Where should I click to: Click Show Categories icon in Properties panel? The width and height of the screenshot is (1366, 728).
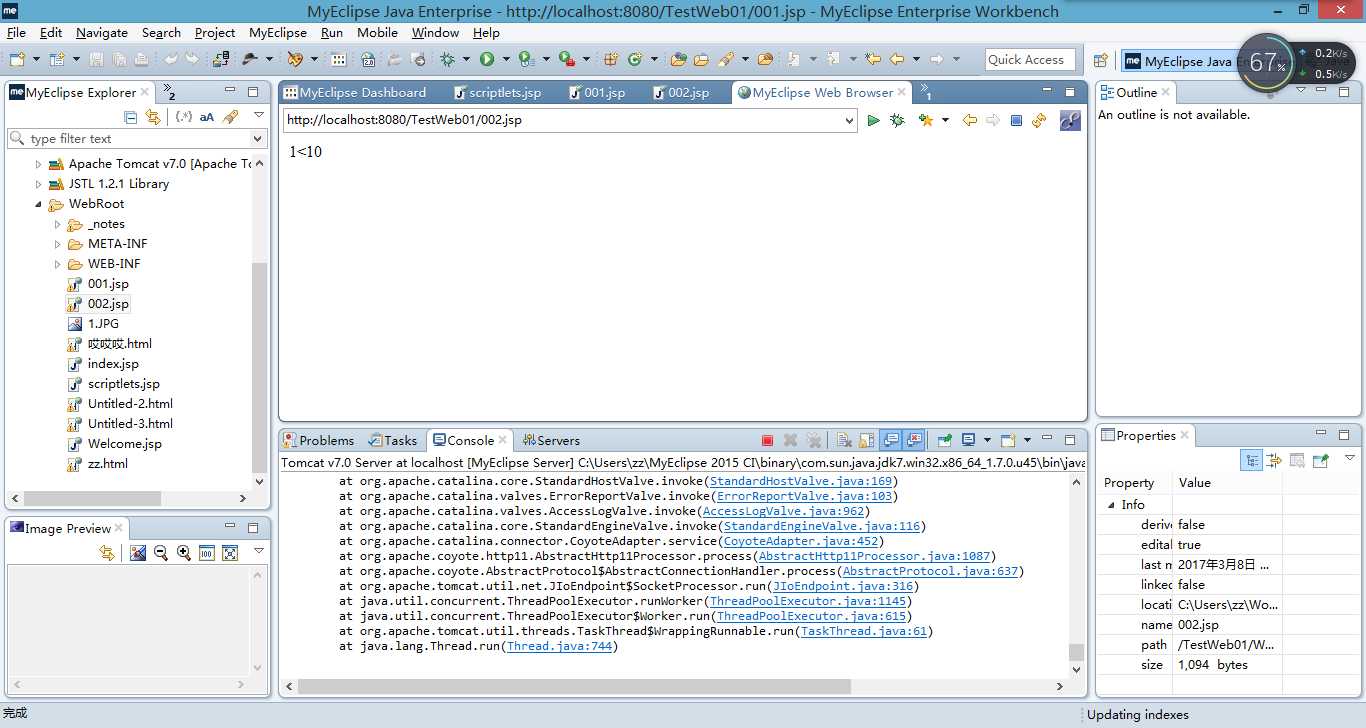coord(1252,460)
